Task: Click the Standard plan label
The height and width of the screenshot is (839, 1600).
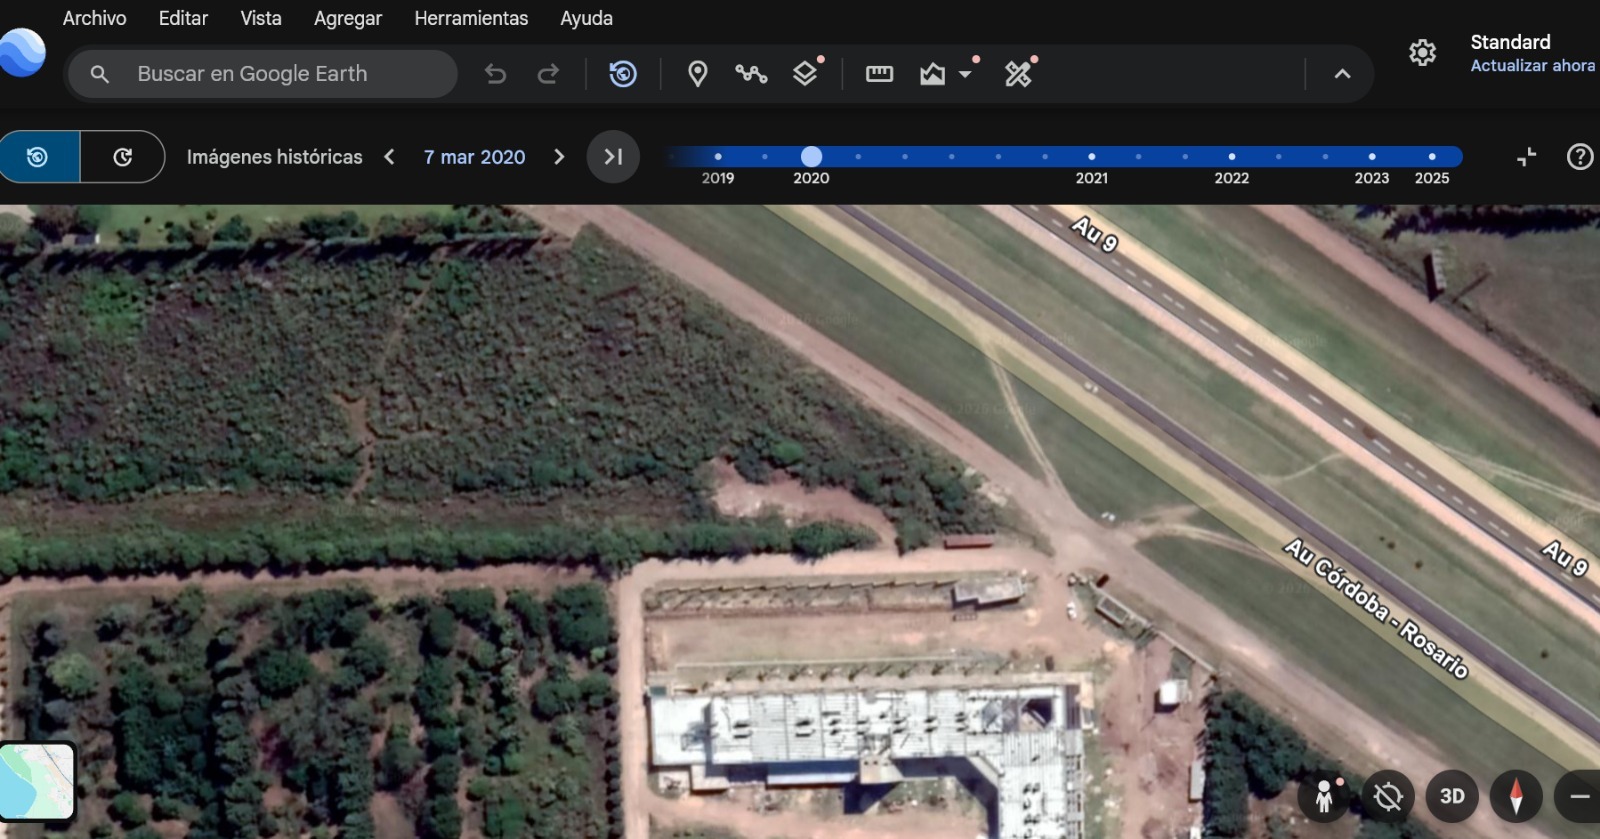Action: (x=1510, y=42)
